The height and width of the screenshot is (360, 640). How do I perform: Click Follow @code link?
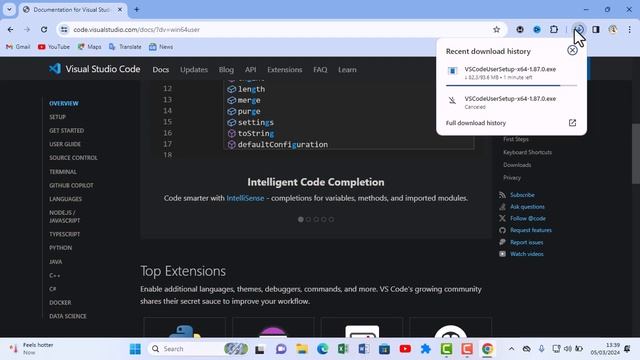(x=528, y=218)
